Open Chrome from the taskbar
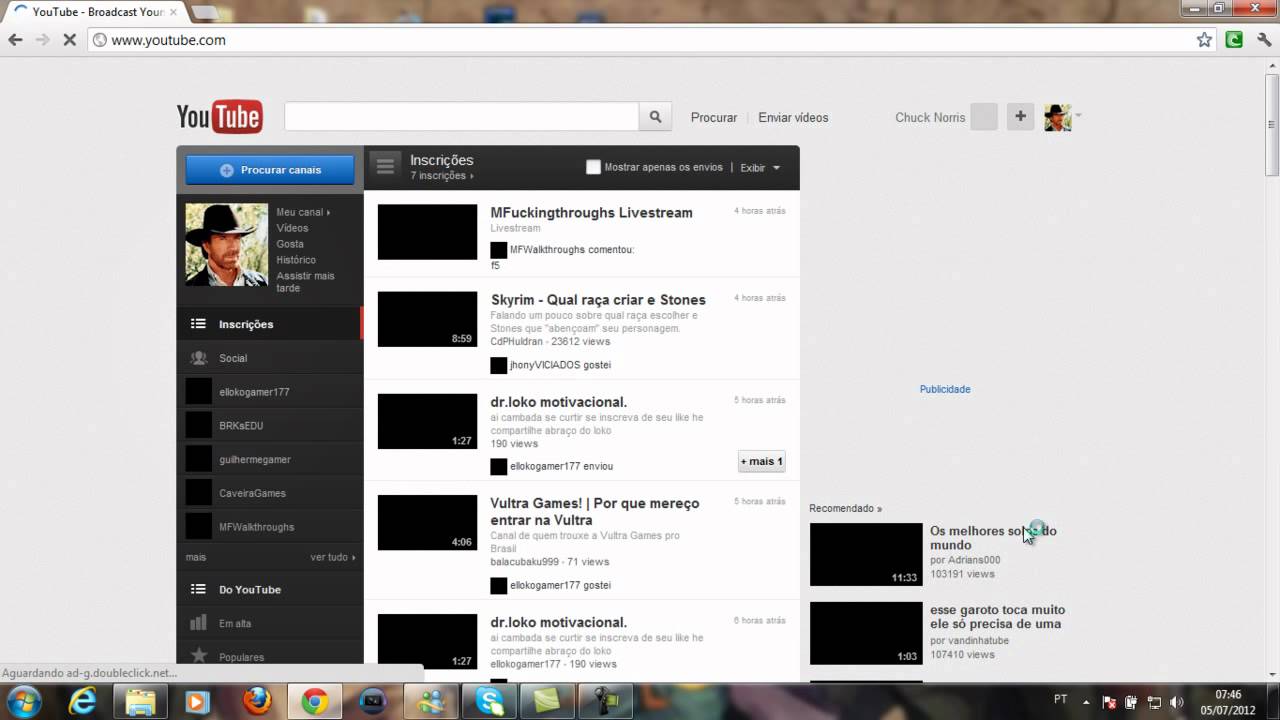This screenshot has height=720, width=1280. (x=315, y=702)
